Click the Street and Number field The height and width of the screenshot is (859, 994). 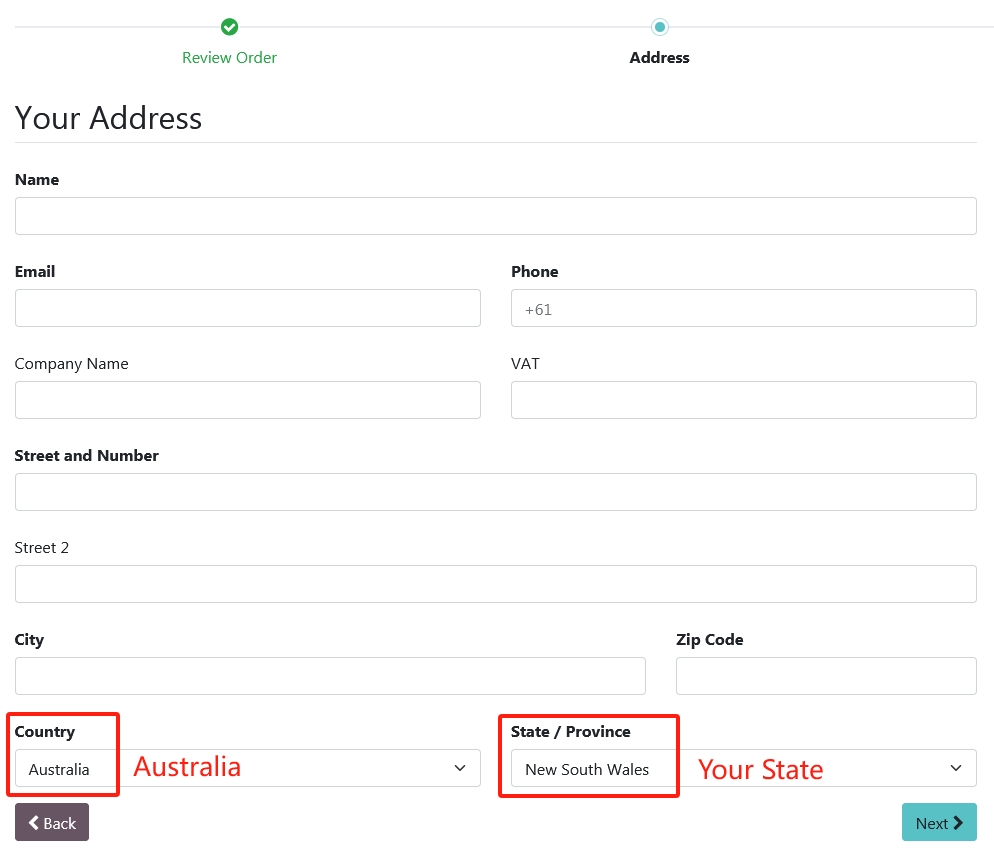click(496, 491)
